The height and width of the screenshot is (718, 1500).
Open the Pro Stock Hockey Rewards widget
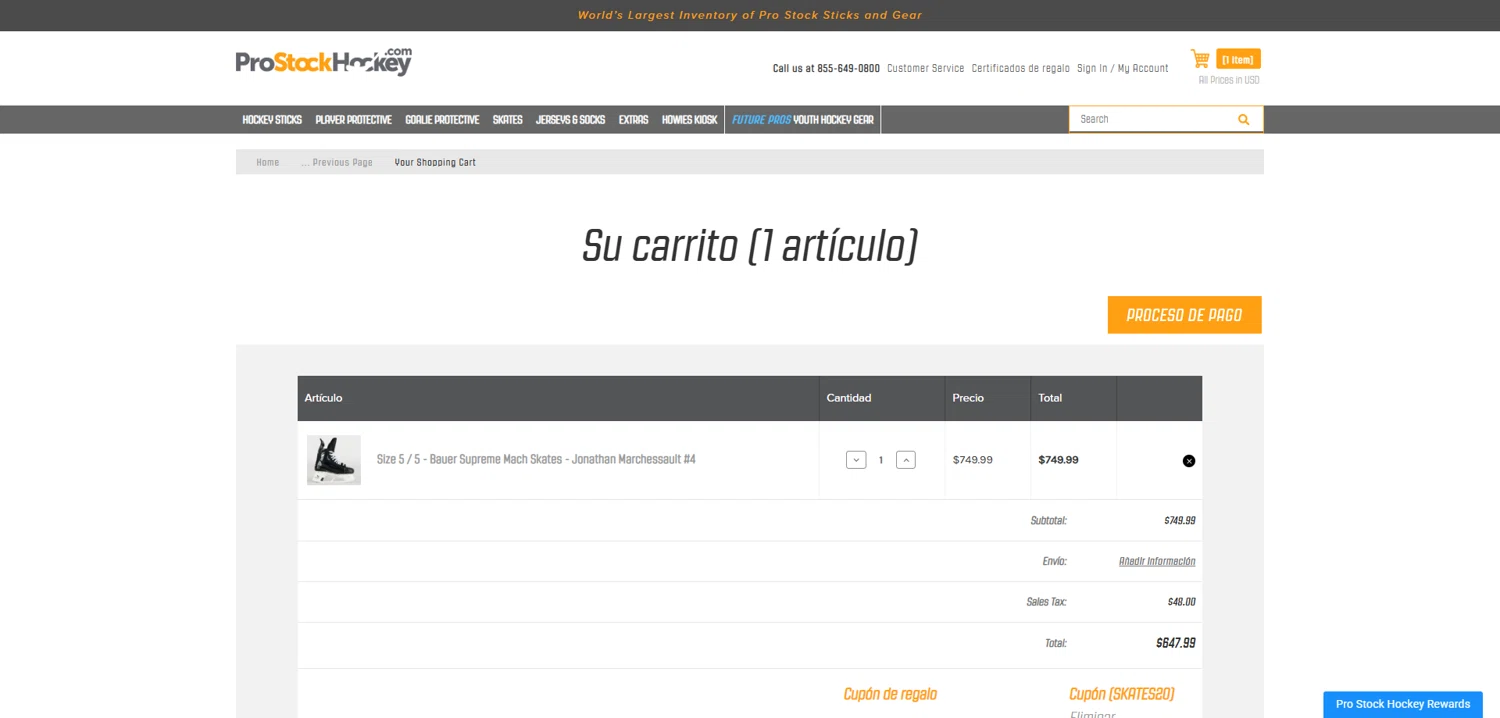[1403, 704]
